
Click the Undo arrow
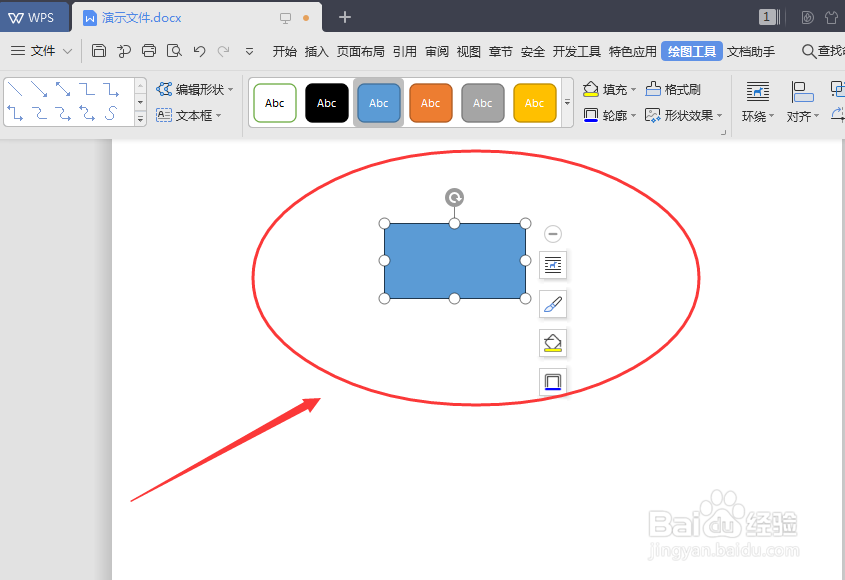click(x=199, y=51)
